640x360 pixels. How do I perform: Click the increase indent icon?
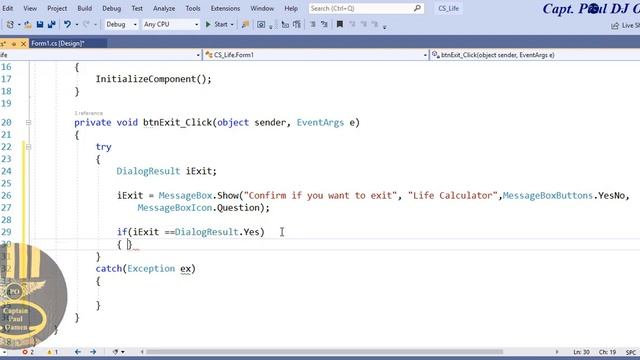(324, 24)
